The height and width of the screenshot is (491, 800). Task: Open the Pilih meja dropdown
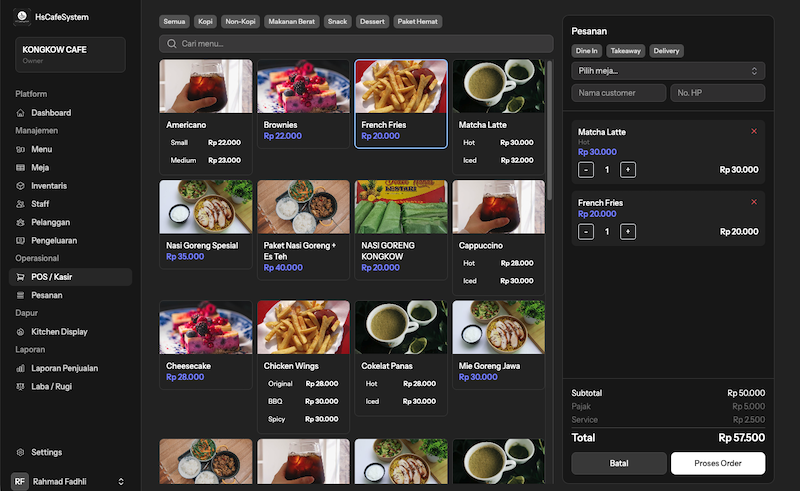click(x=668, y=71)
